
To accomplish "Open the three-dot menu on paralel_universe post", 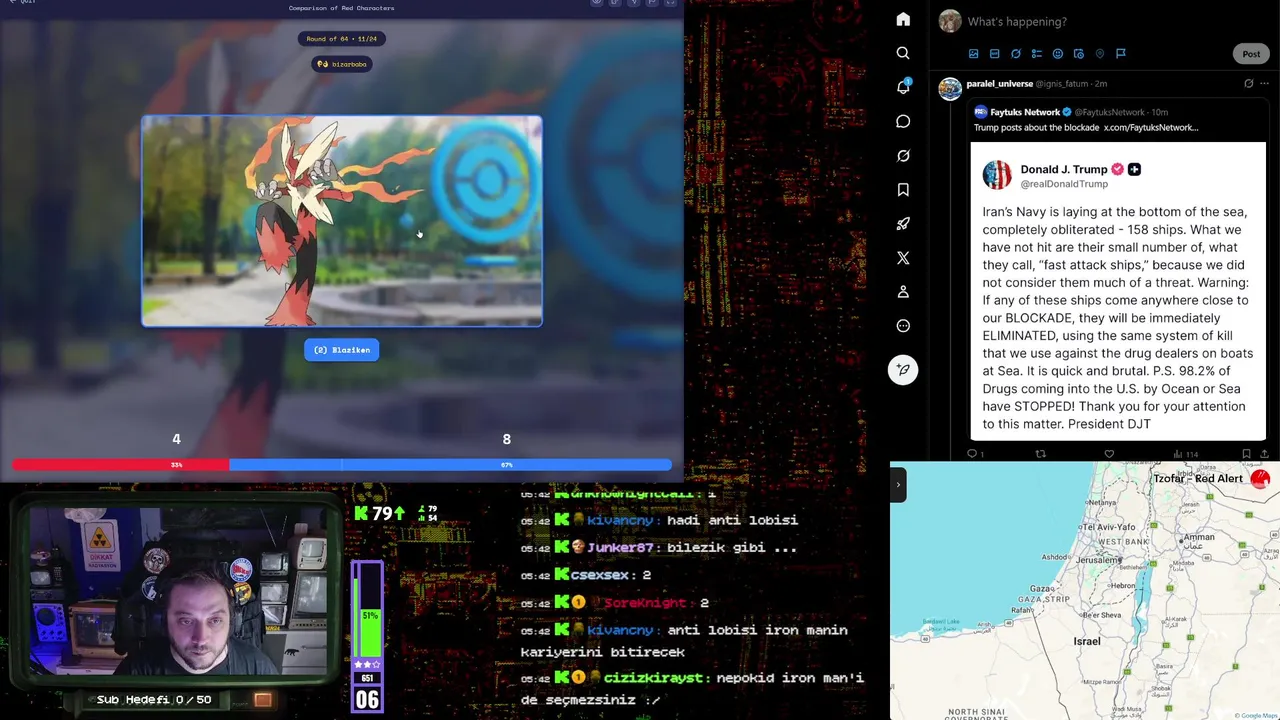I will tap(1265, 84).
